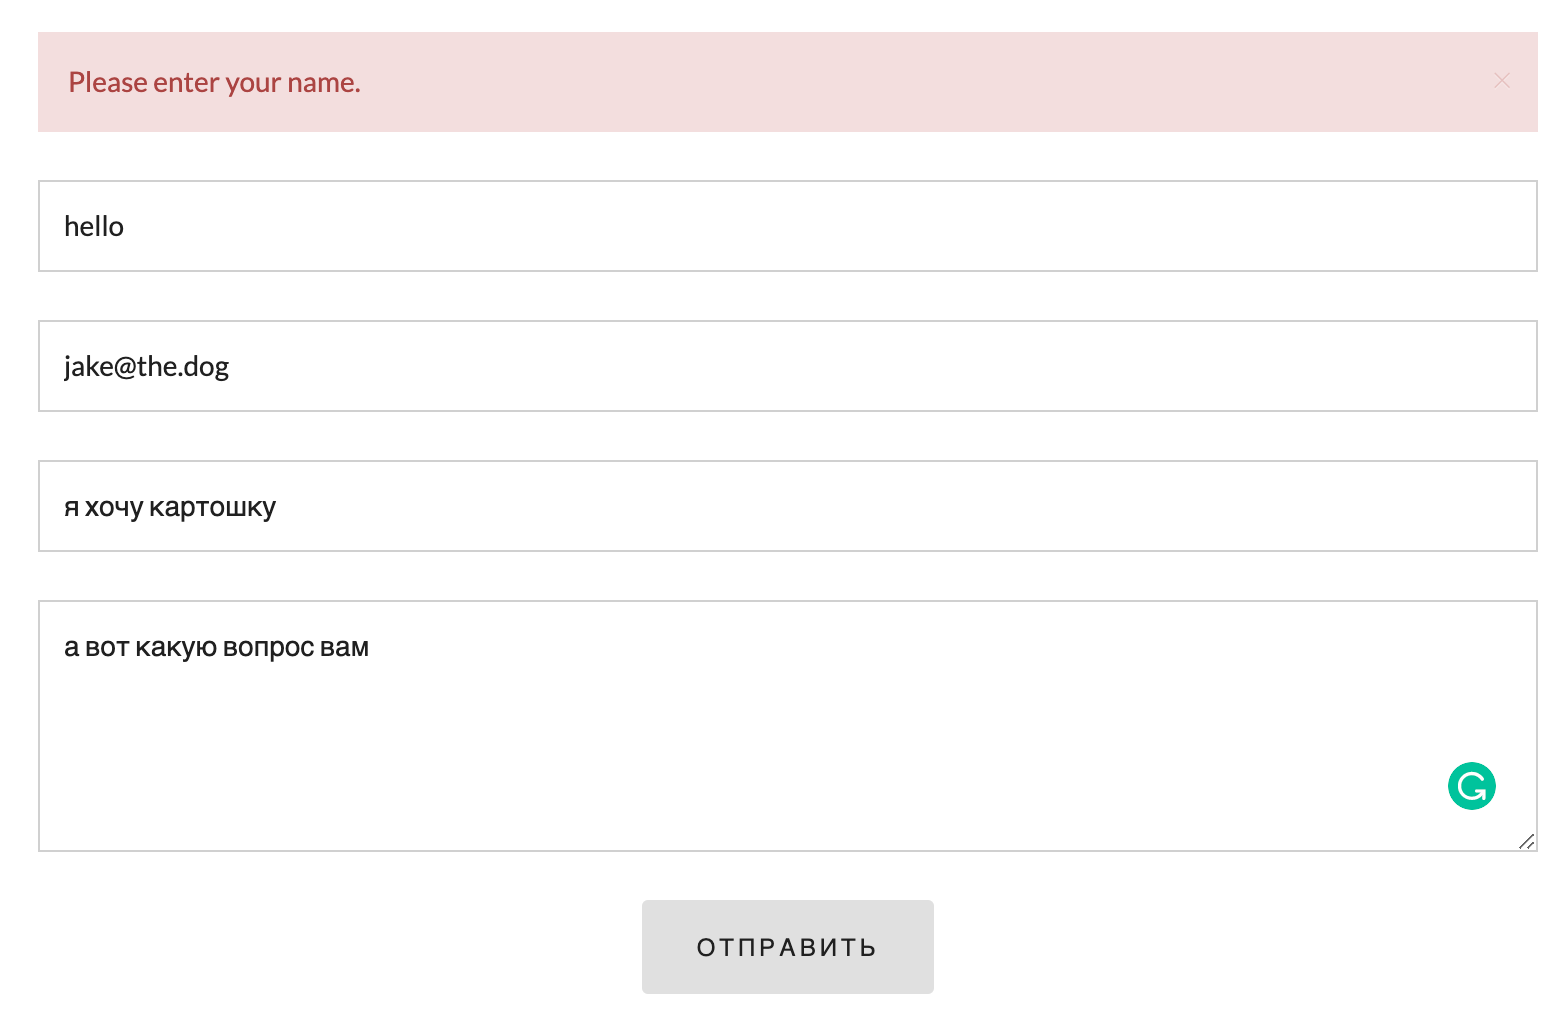The width and height of the screenshot is (1558, 1024).
Task: Click into the email field with jake@the.dog
Action: point(787,366)
